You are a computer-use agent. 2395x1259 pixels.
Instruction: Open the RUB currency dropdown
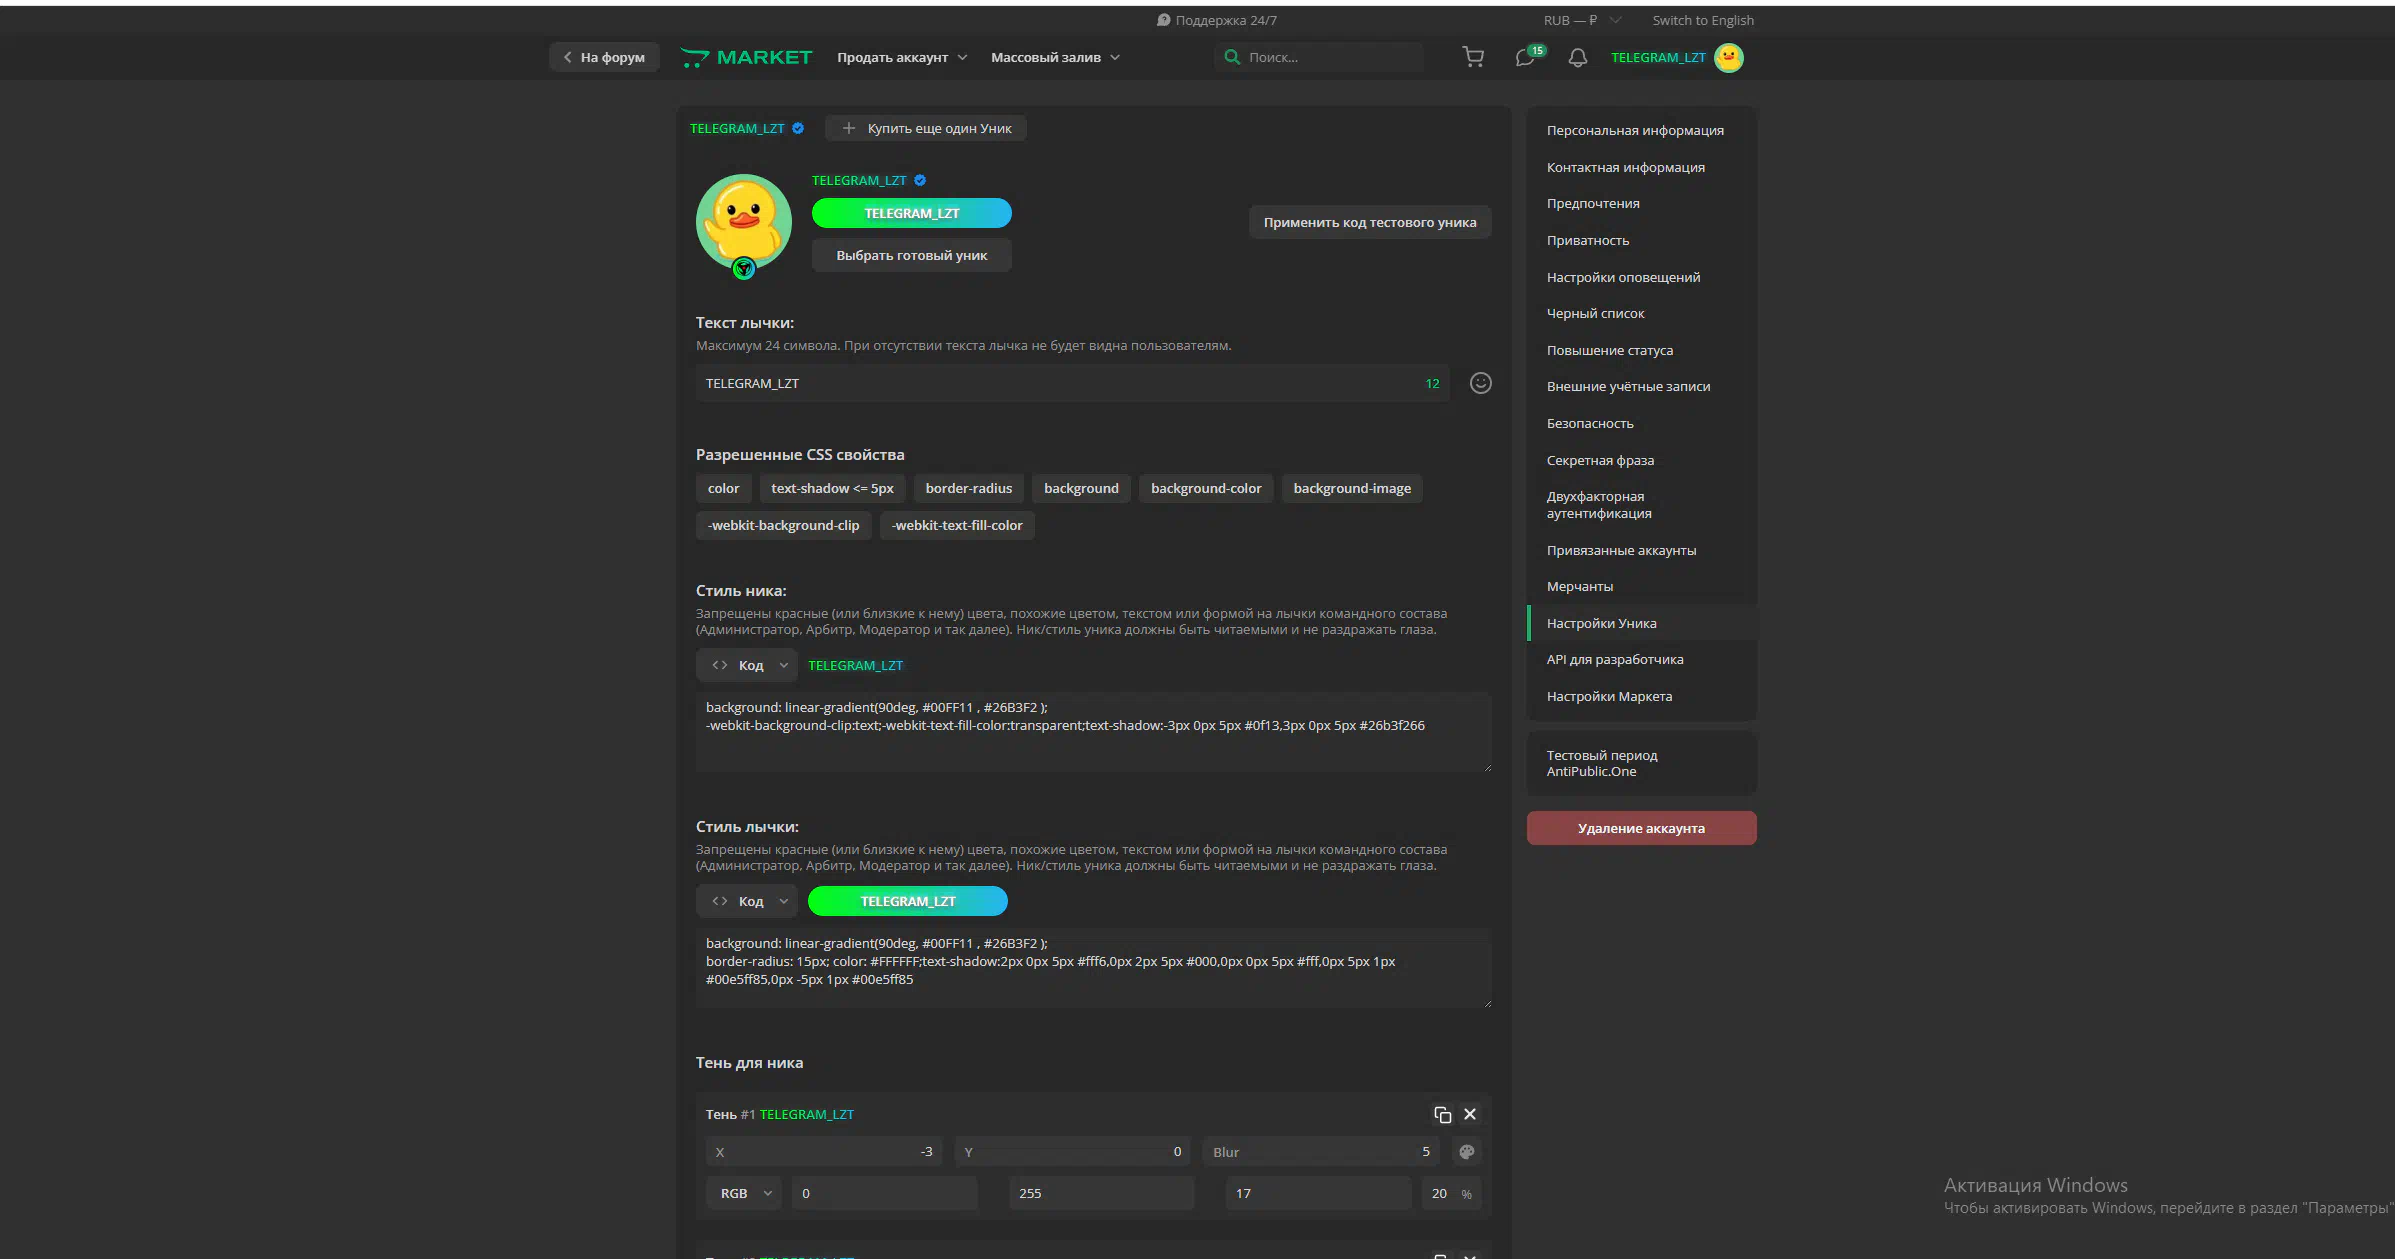point(1582,20)
